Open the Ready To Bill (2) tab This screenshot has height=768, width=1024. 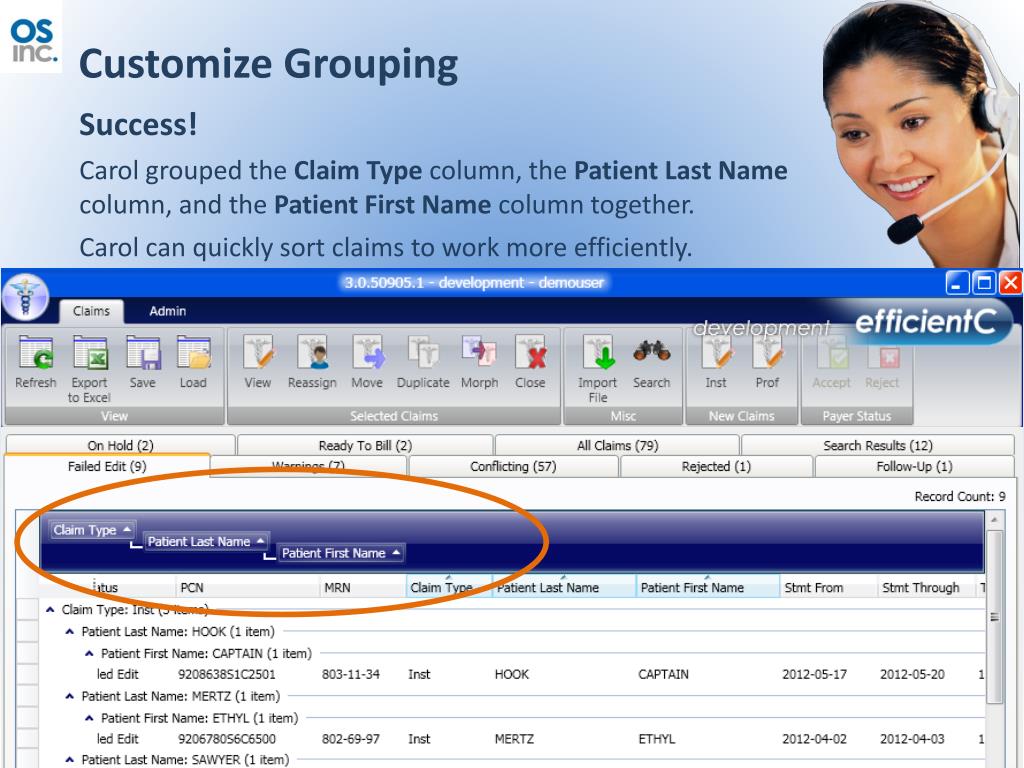pos(365,445)
